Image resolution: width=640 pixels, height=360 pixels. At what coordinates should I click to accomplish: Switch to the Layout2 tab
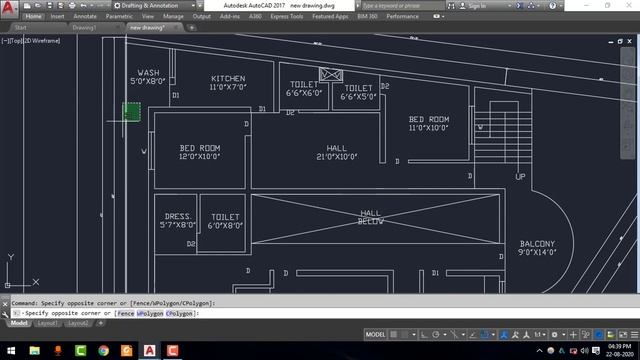78,323
